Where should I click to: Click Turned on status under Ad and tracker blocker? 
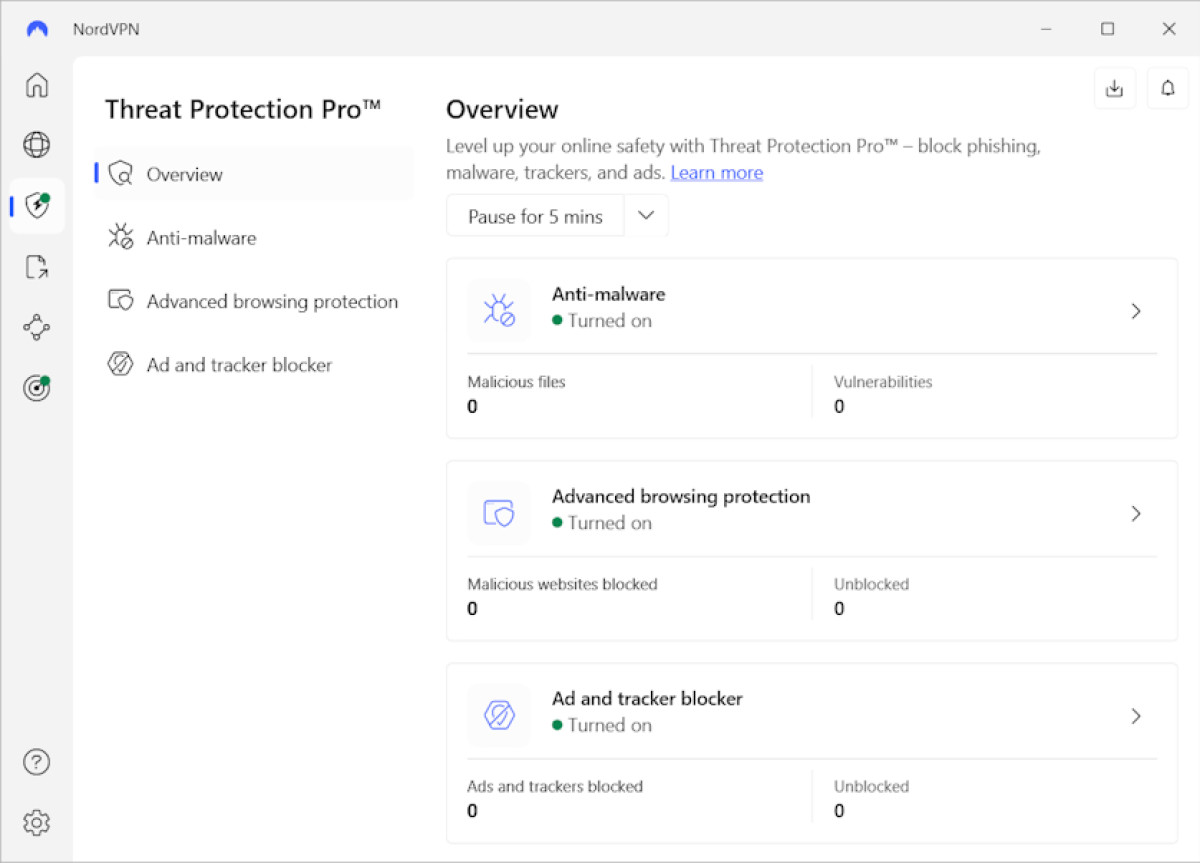(602, 725)
